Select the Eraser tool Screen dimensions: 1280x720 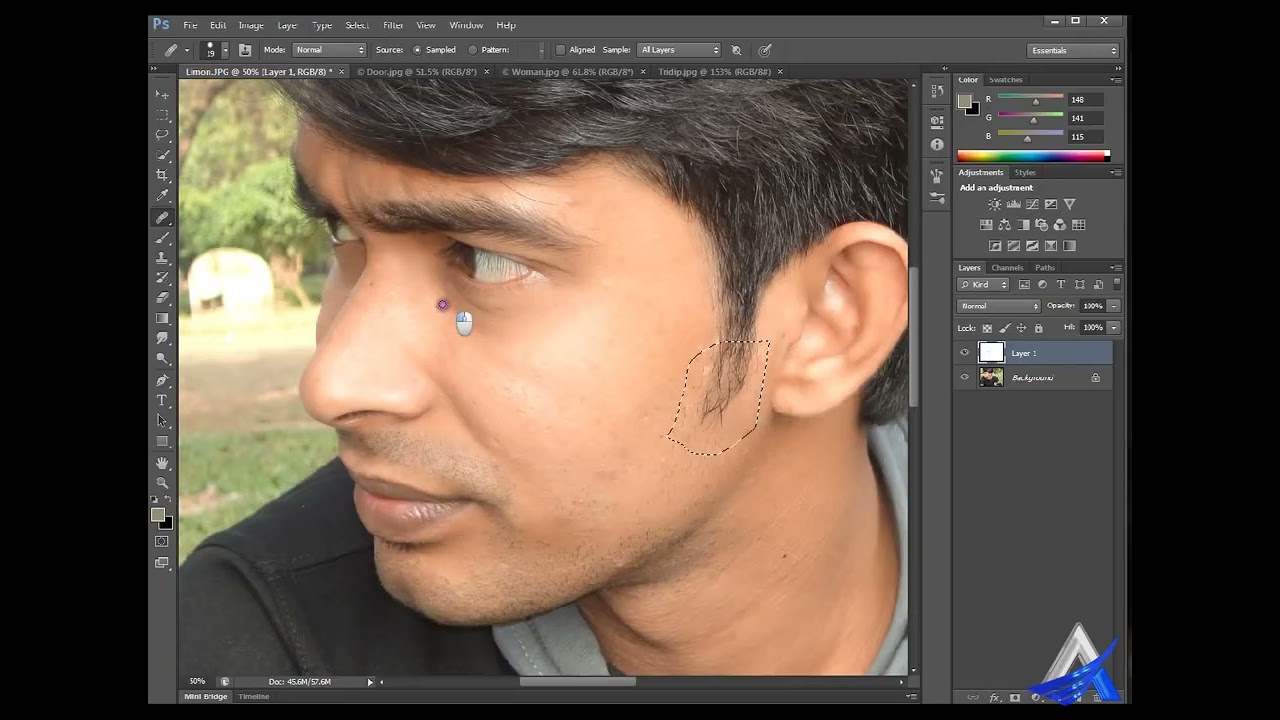point(162,298)
